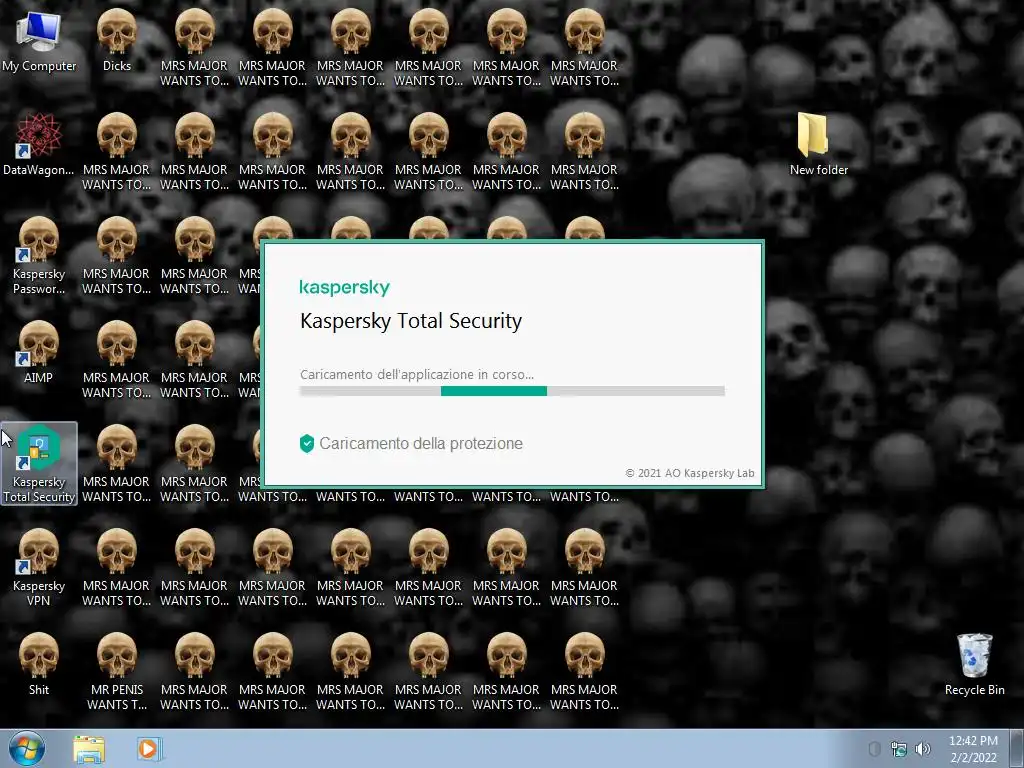Viewport: 1024px width, 768px height.
Task: Select MRS MAJOR icon beside Kaspersky Password shortcut
Action: coord(116,255)
